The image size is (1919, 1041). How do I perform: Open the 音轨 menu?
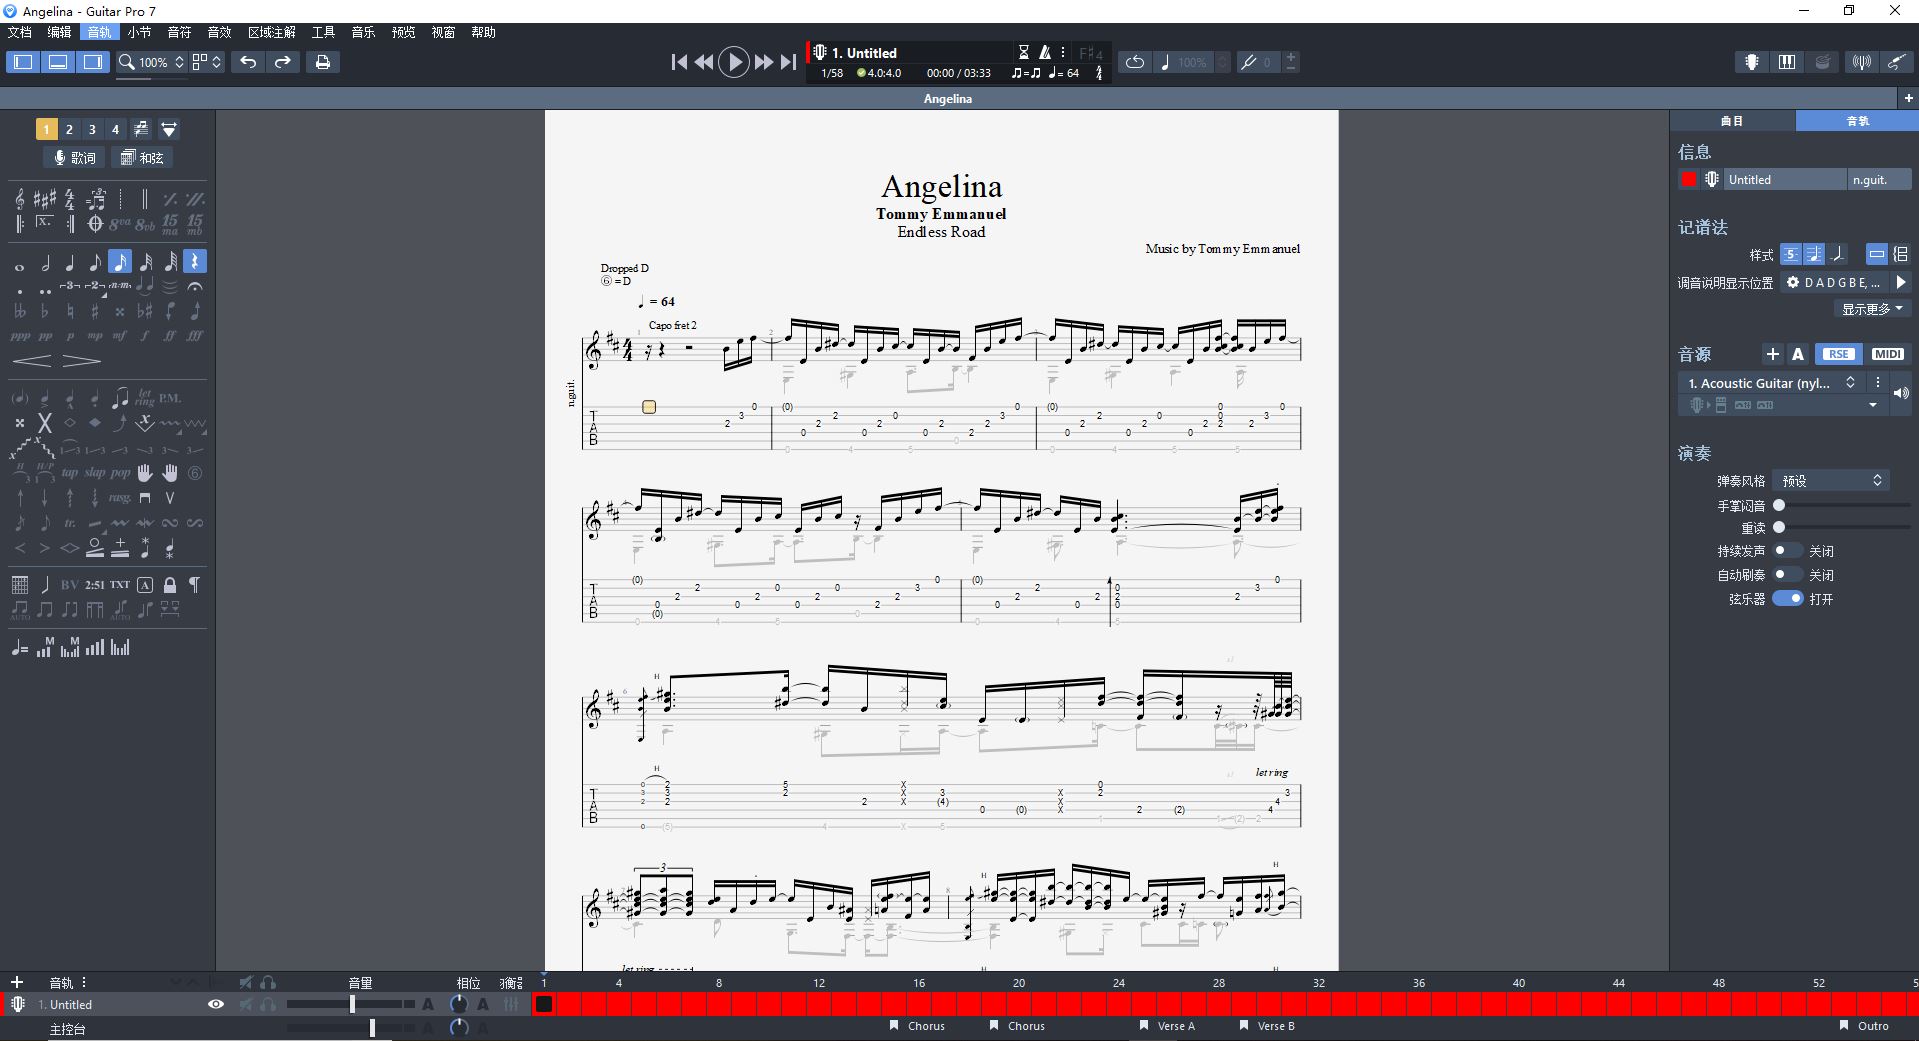tap(99, 32)
